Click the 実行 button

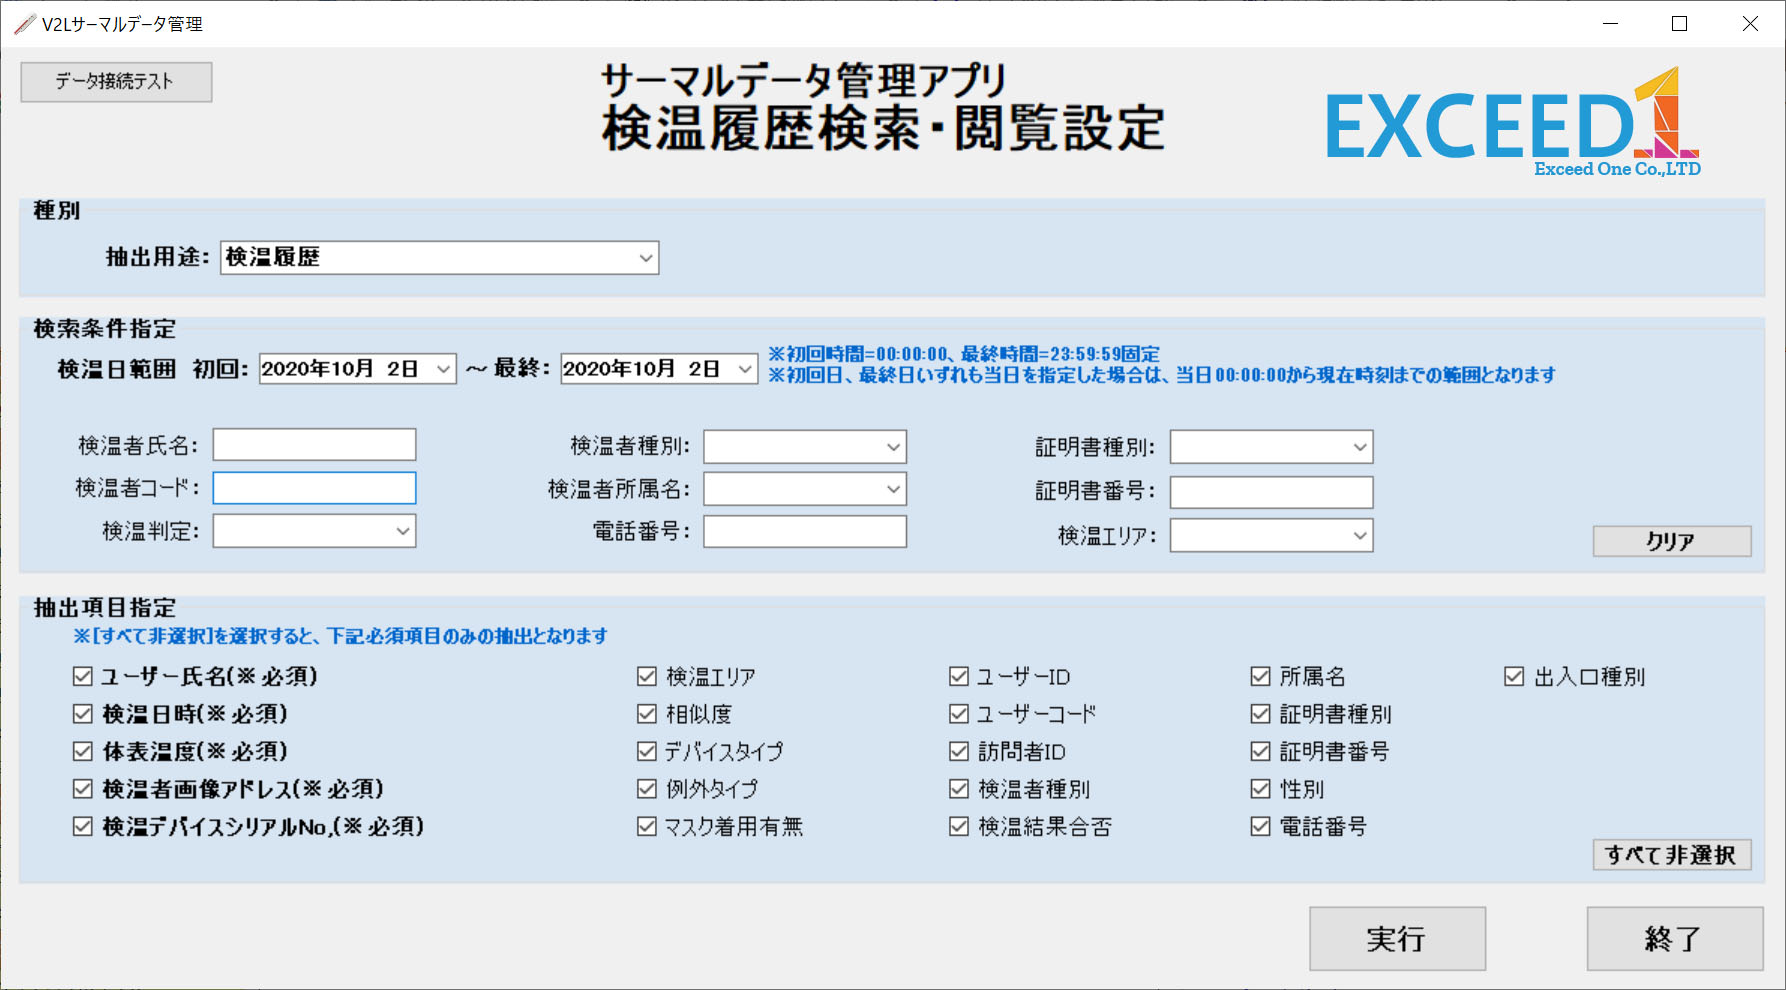pos(1397,939)
